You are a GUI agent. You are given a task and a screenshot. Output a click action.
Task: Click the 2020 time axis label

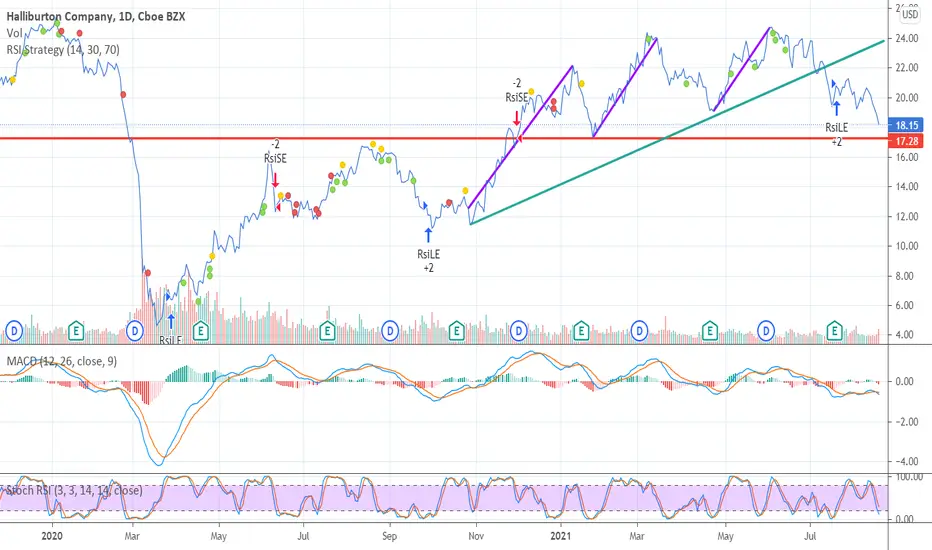point(52,536)
